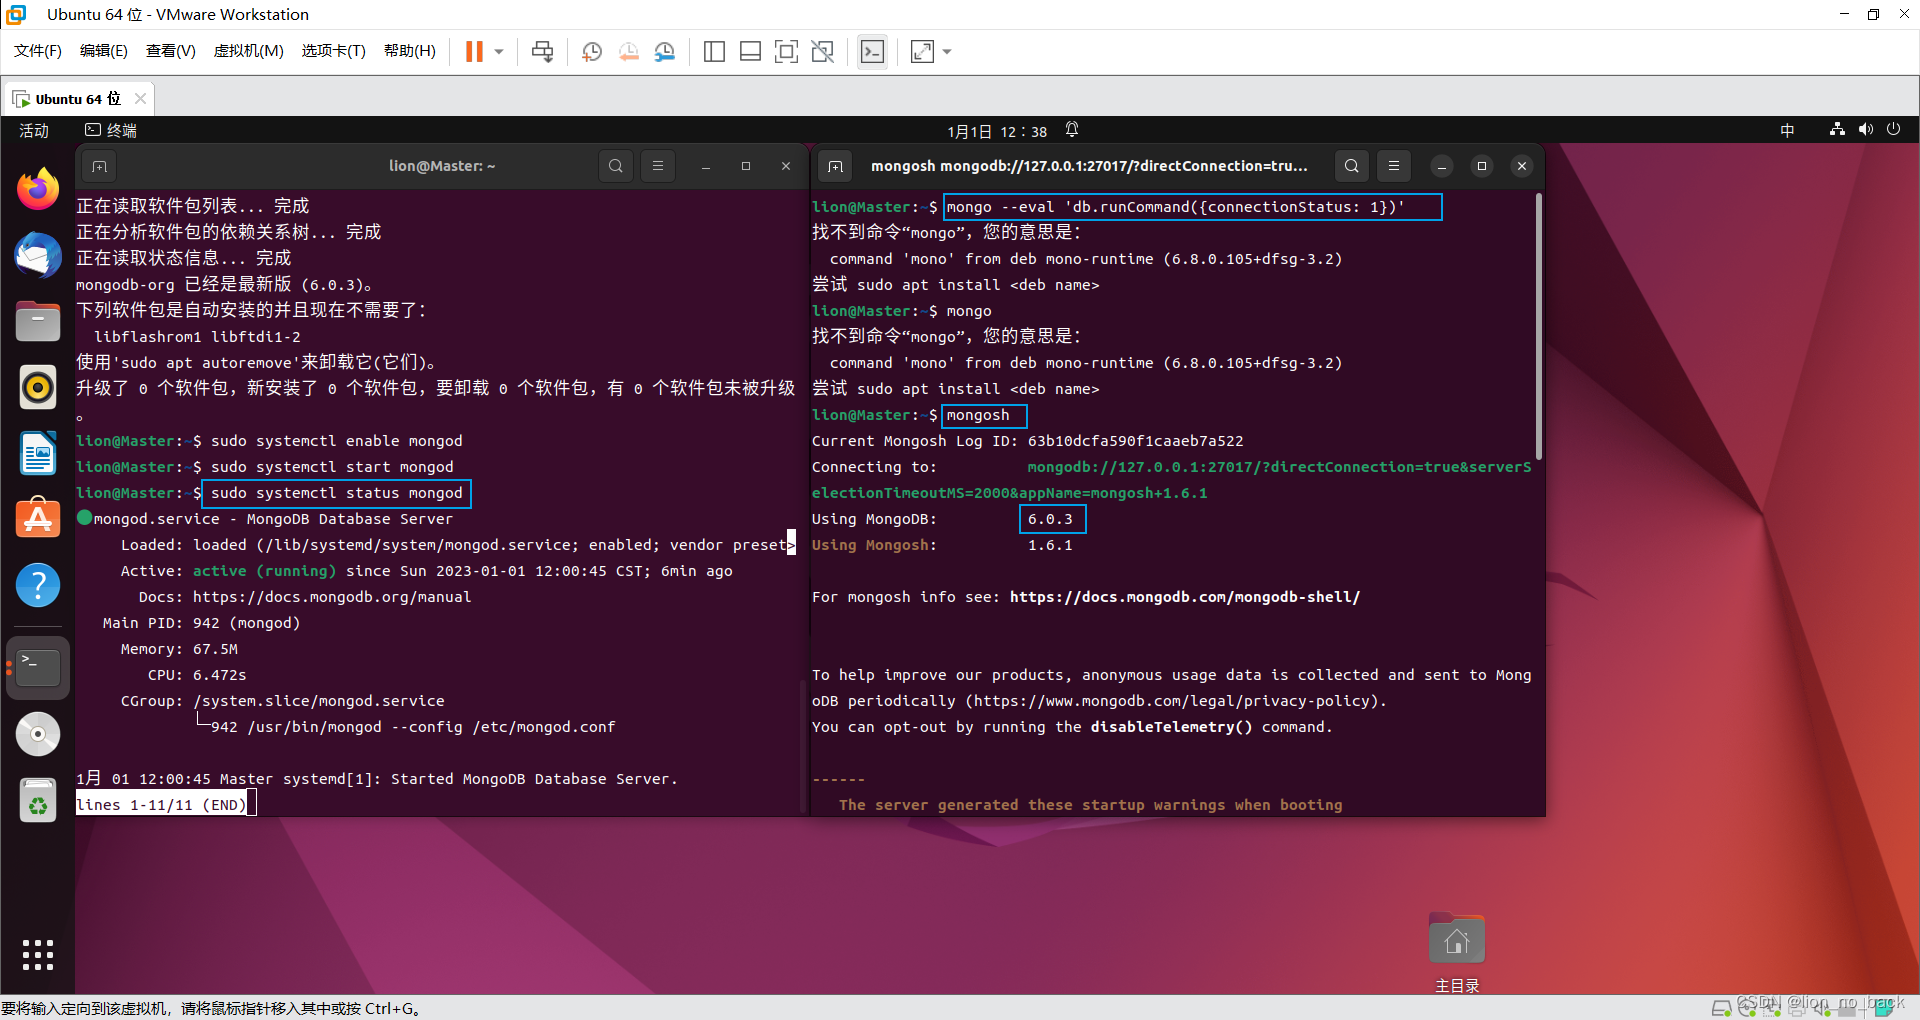Open the 主目录 desktop folder
Image resolution: width=1920 pixels, height=1020 pixels.
1457,951
